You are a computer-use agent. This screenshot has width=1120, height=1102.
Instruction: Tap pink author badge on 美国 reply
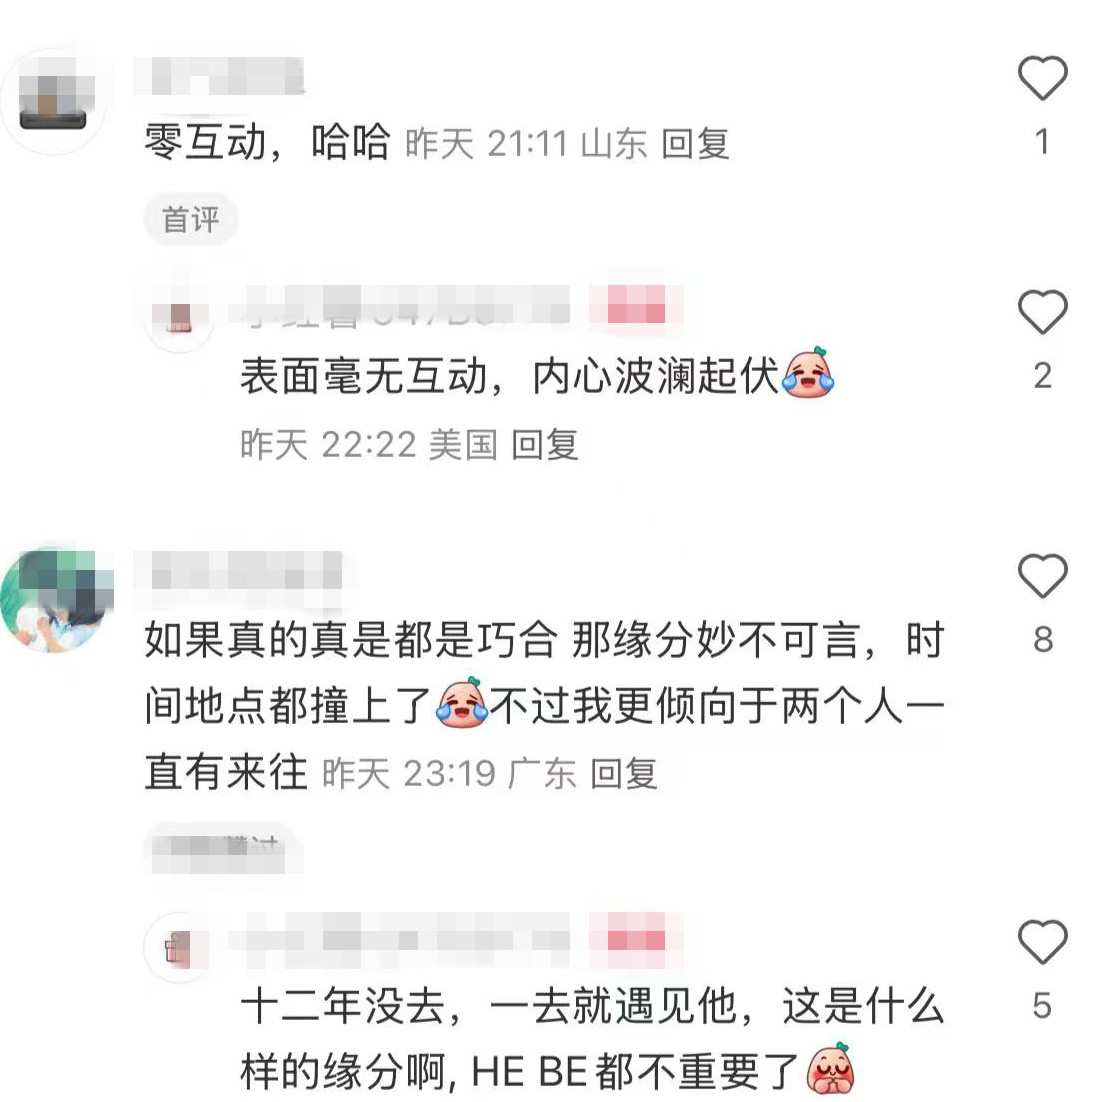pos(636,308)
